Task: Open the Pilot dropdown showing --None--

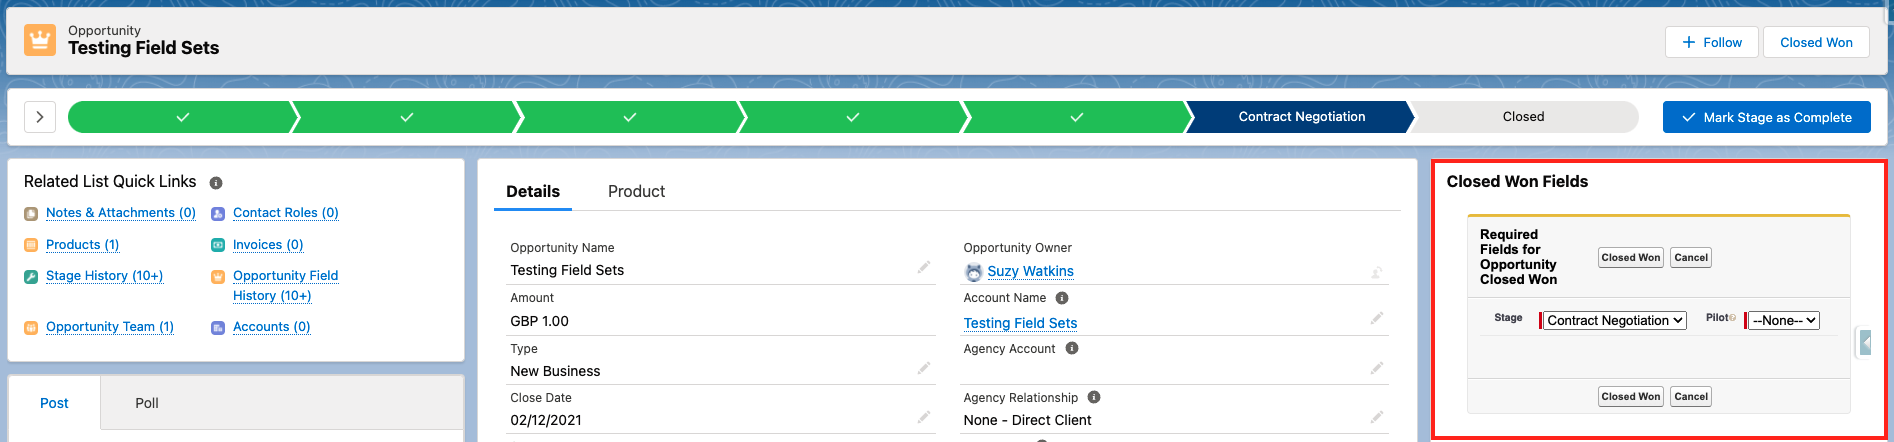Action: [x=1784, y=321]
